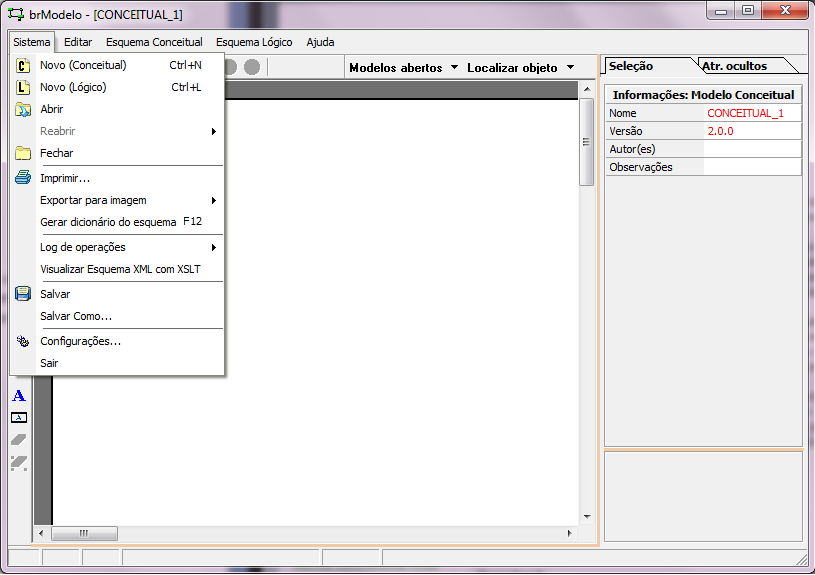Click the Autor(es) value field

[752, 149]
